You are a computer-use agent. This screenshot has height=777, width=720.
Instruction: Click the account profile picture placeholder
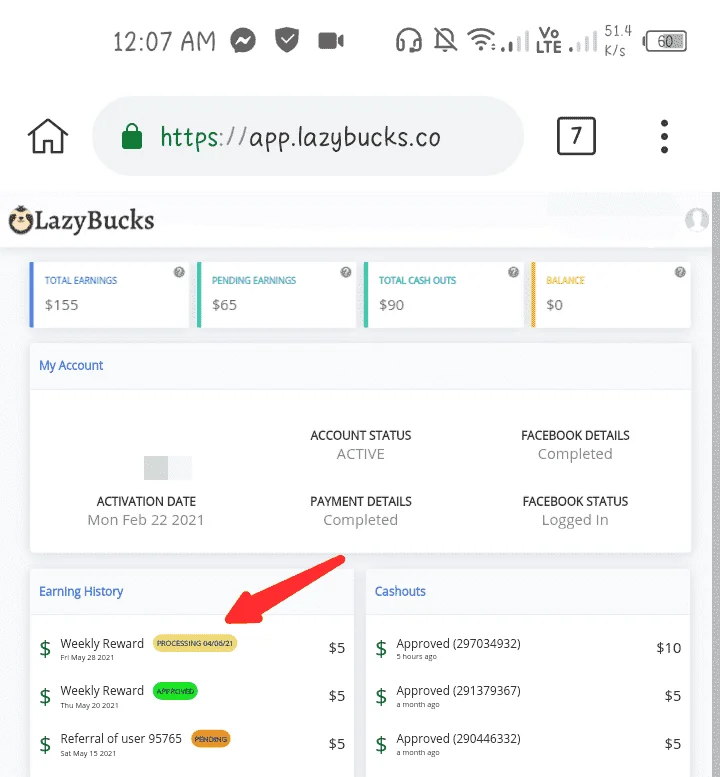[x=167, y=468]
